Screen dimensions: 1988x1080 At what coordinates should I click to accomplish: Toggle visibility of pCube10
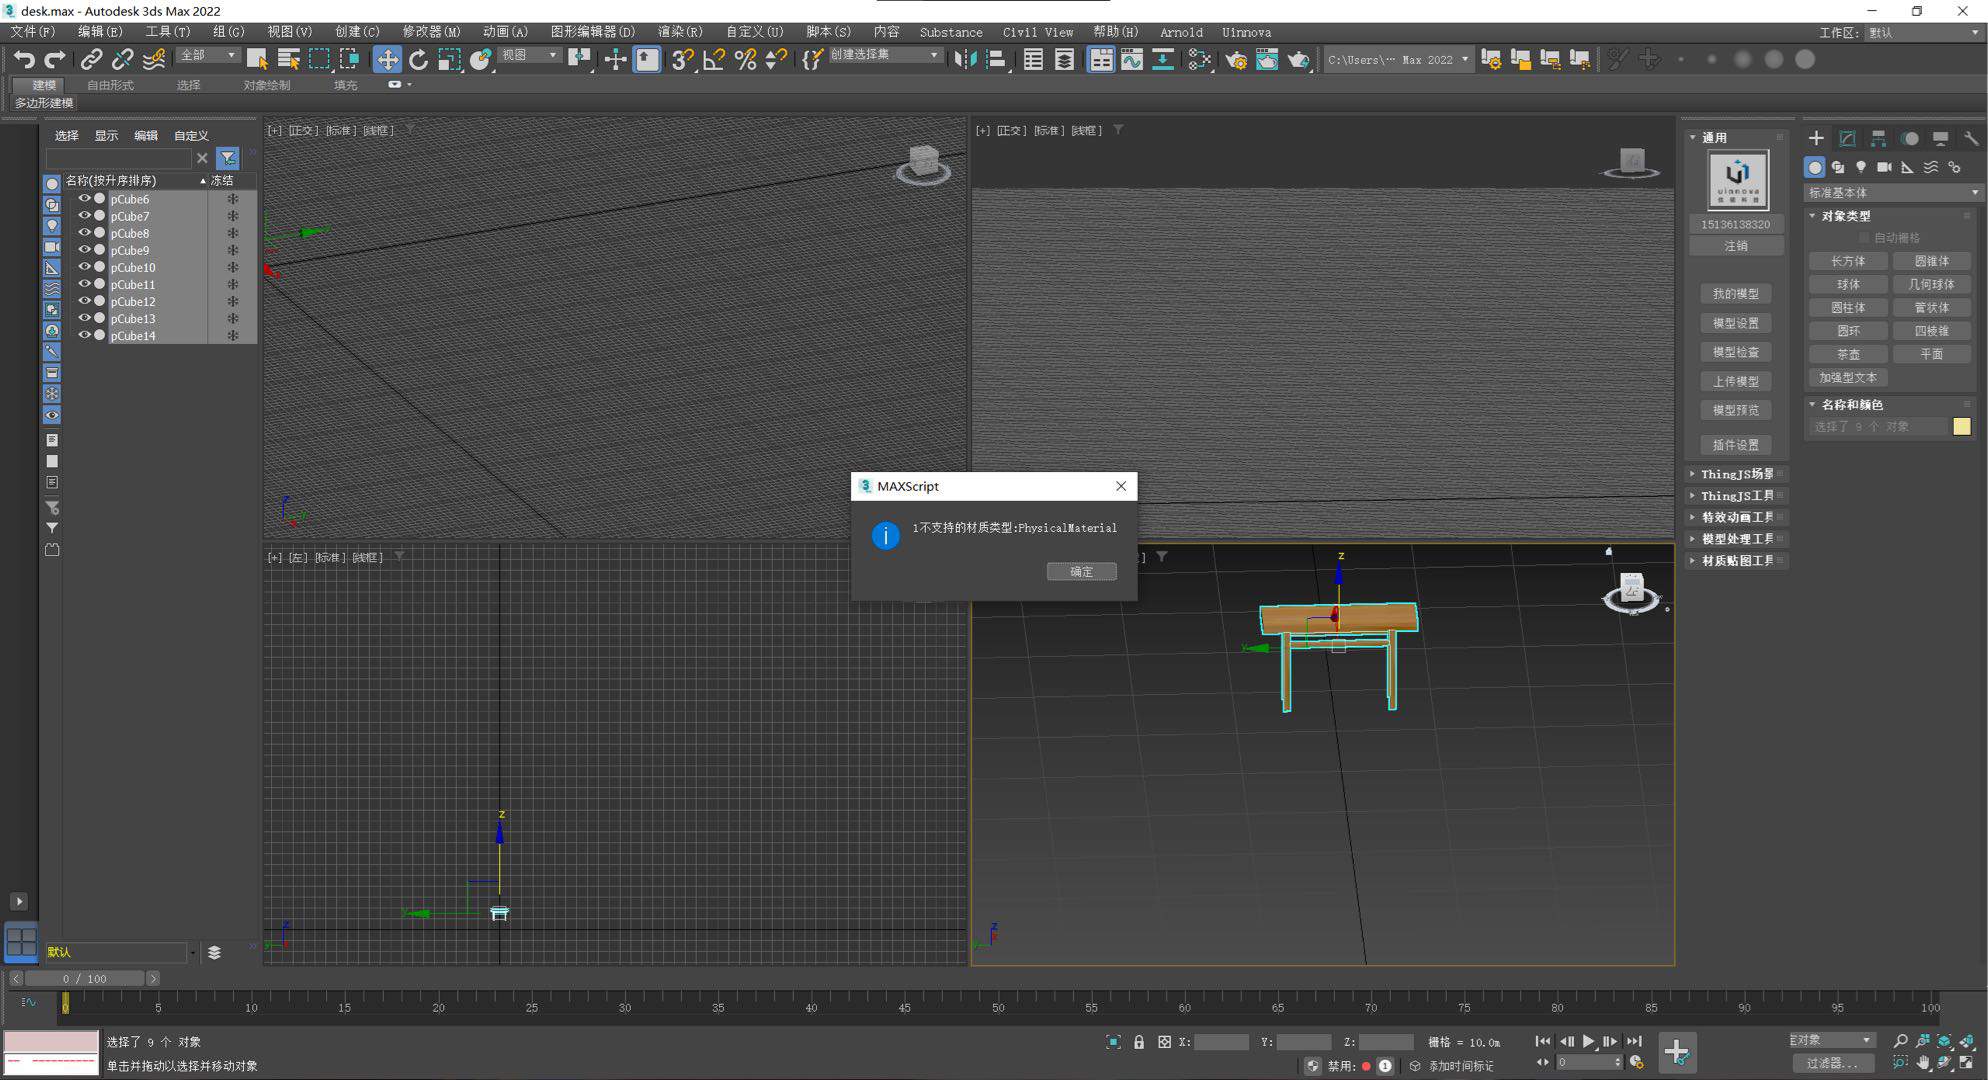tap(84, 267)
